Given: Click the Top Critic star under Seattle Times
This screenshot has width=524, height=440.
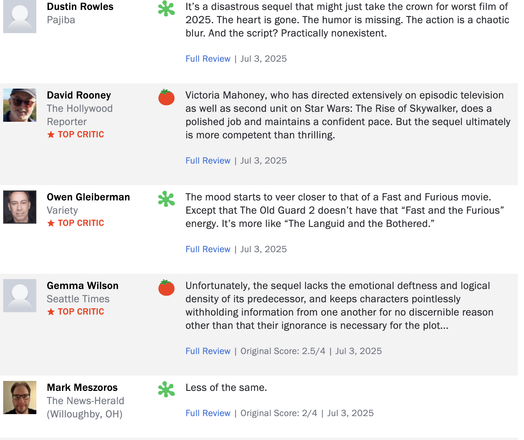Looking at the screenshot, I should (51, 312).
